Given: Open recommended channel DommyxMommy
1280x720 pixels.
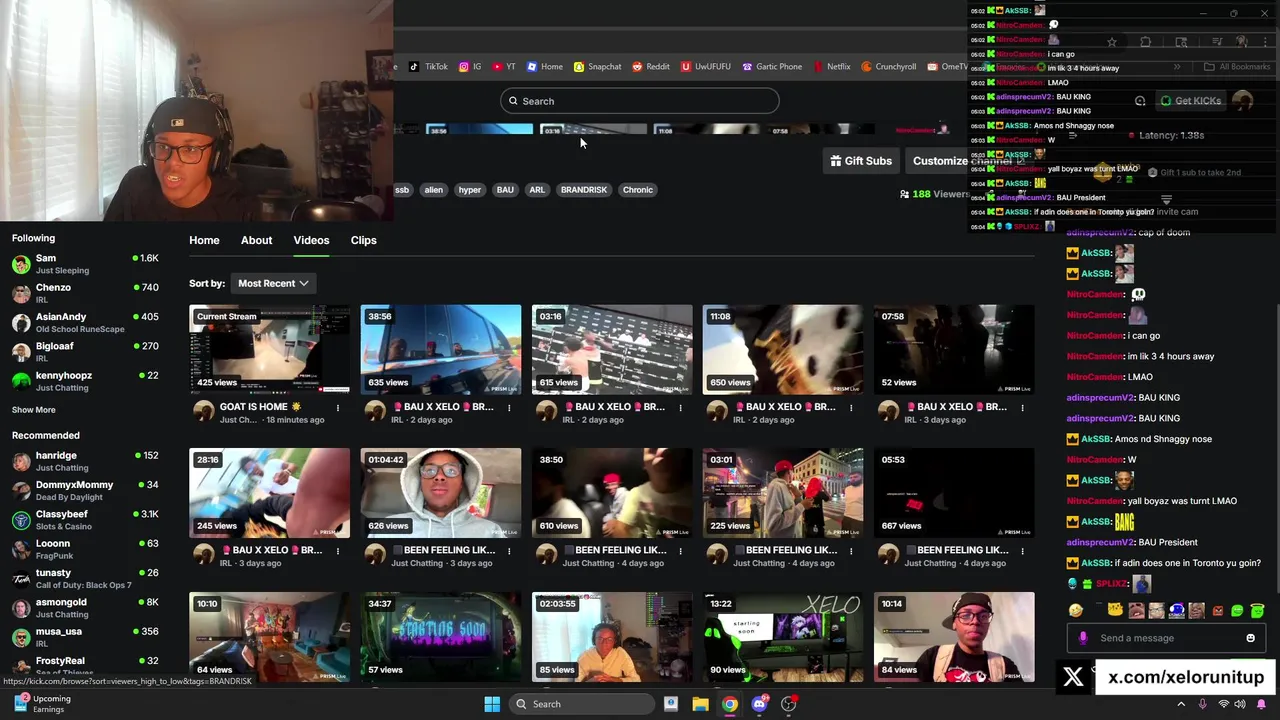Looking at the screenshot, I should tap(86, 490).
